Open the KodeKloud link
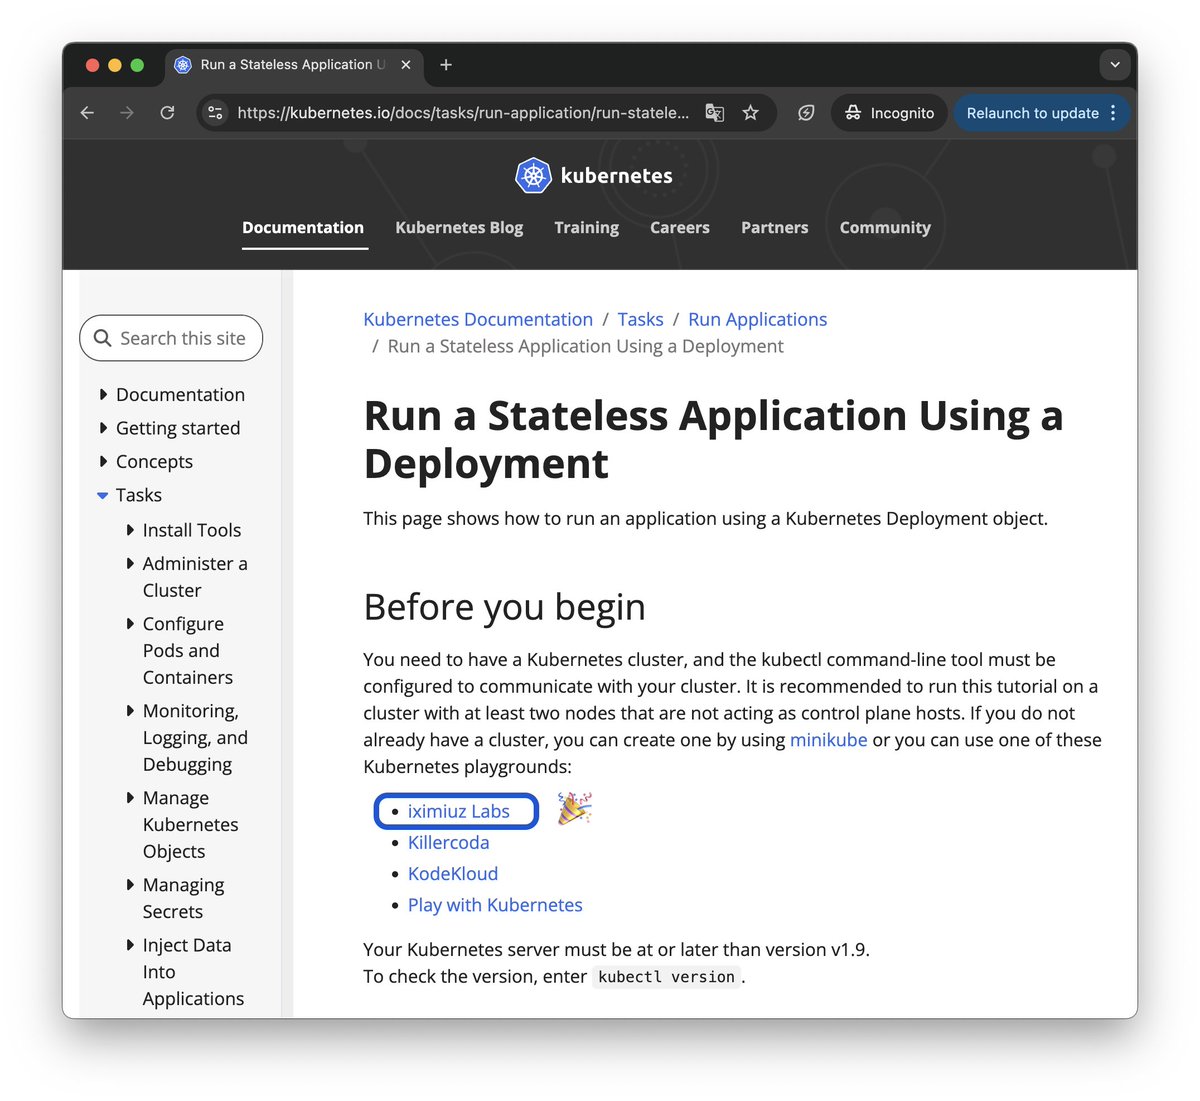 click(x=453, y=873)
